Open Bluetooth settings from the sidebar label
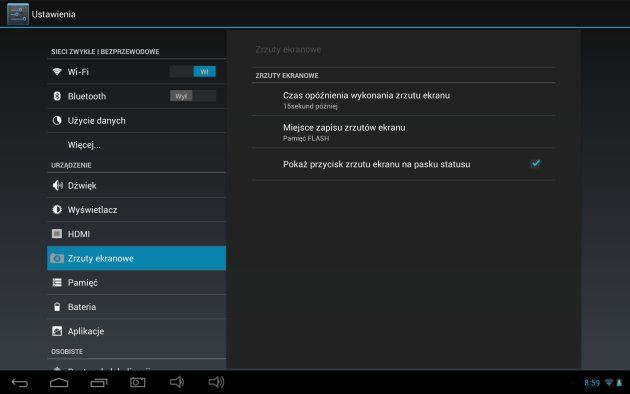This screenshot has width=630, height=394. (x=87, y=96)
